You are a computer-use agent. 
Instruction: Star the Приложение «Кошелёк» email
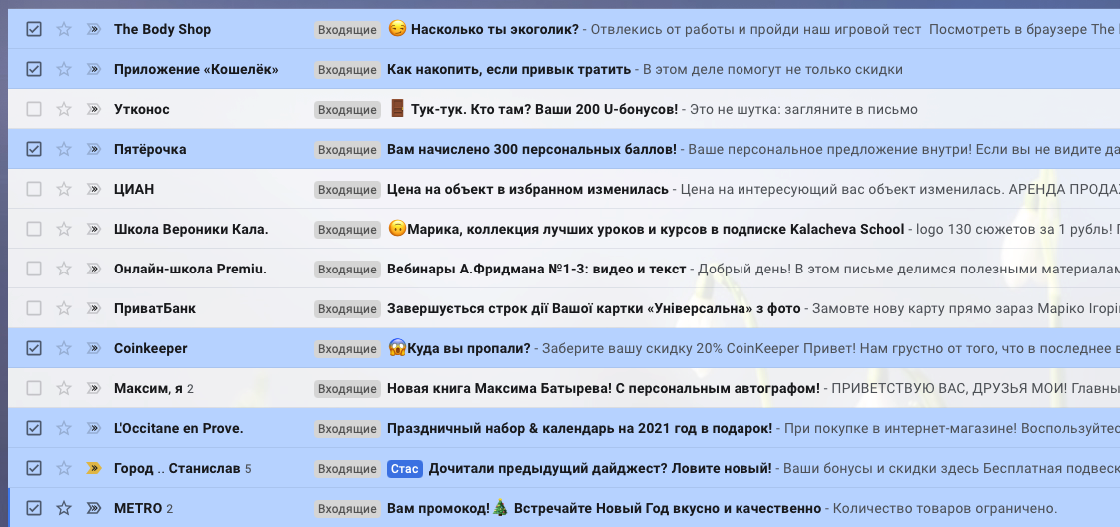[64, 69]
